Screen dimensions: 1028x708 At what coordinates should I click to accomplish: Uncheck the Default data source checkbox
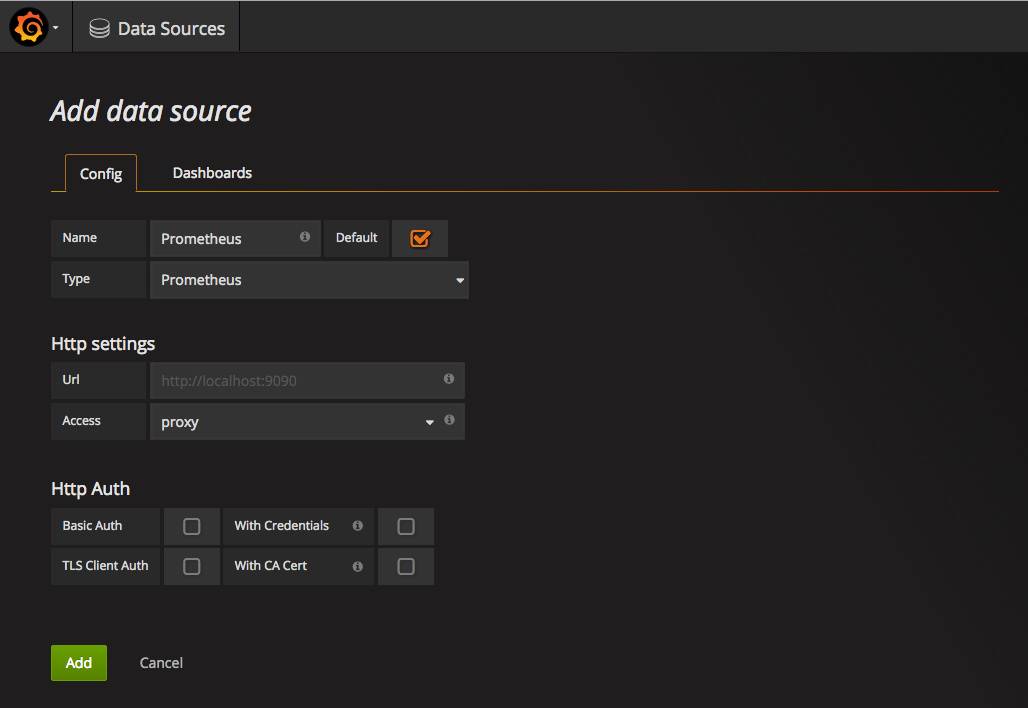pyautogui.click(x=420, y=238)
